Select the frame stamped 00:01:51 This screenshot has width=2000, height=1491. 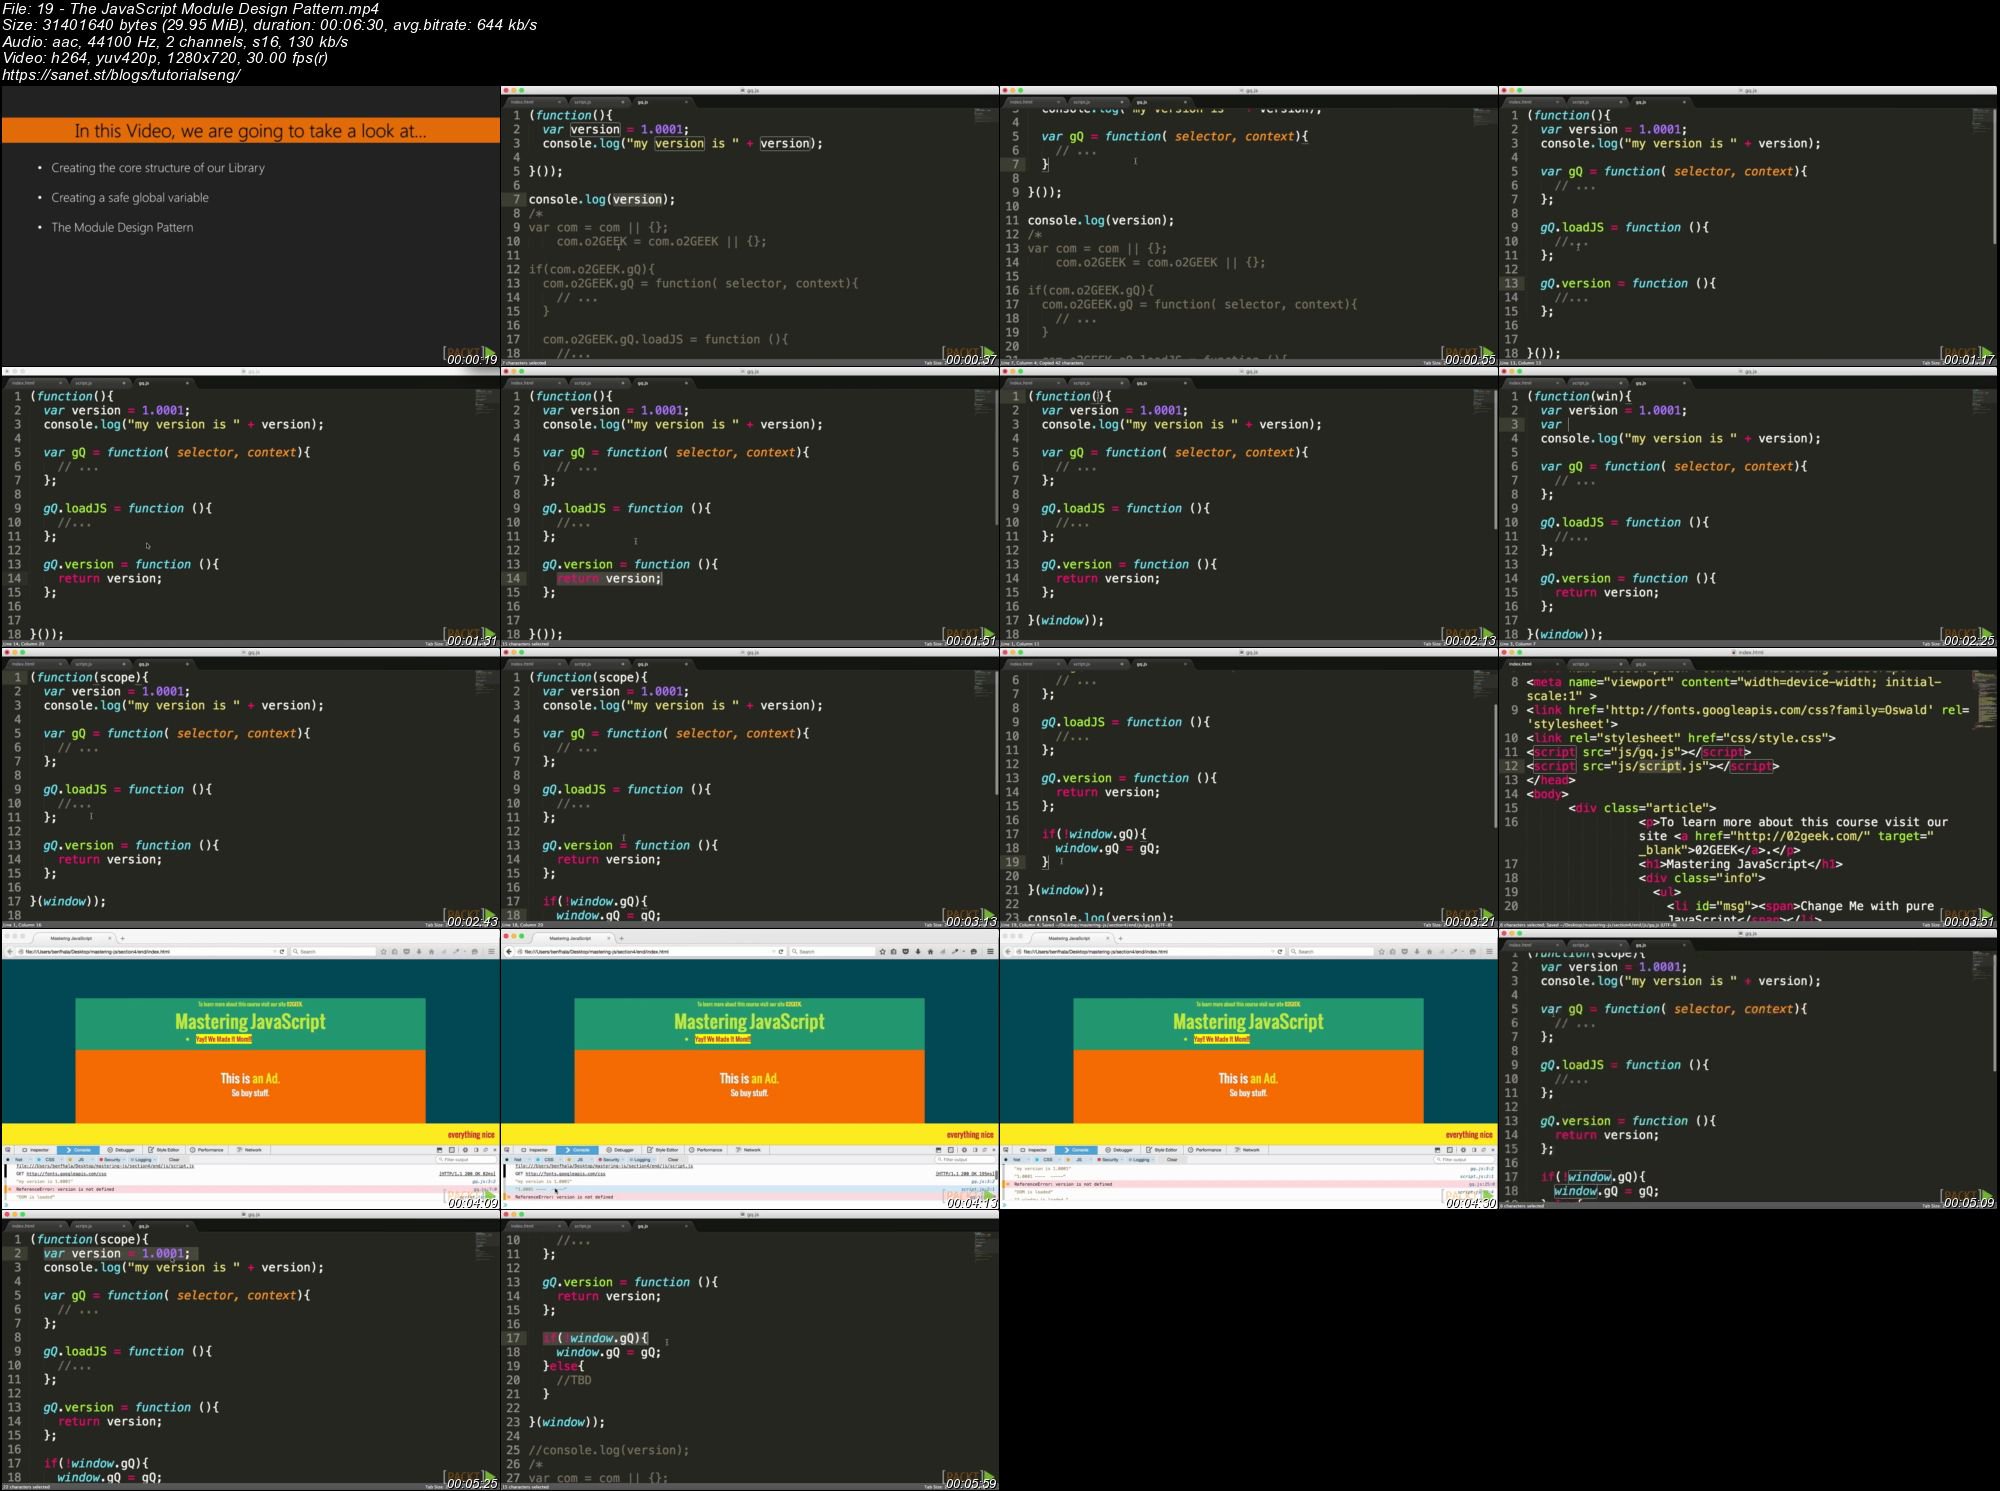pyautogui.click(x=749, y=507)
